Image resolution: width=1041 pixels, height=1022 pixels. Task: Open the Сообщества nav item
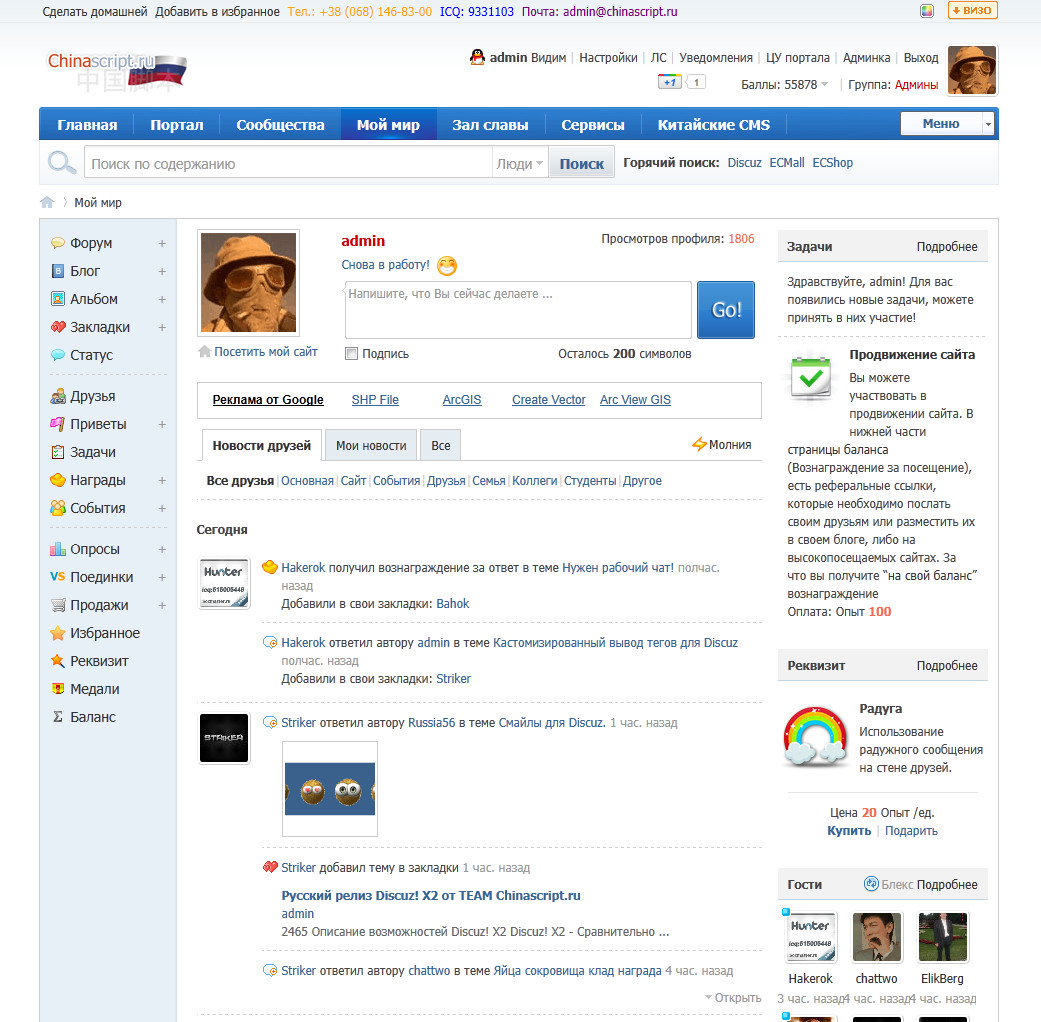click(280, 125)
